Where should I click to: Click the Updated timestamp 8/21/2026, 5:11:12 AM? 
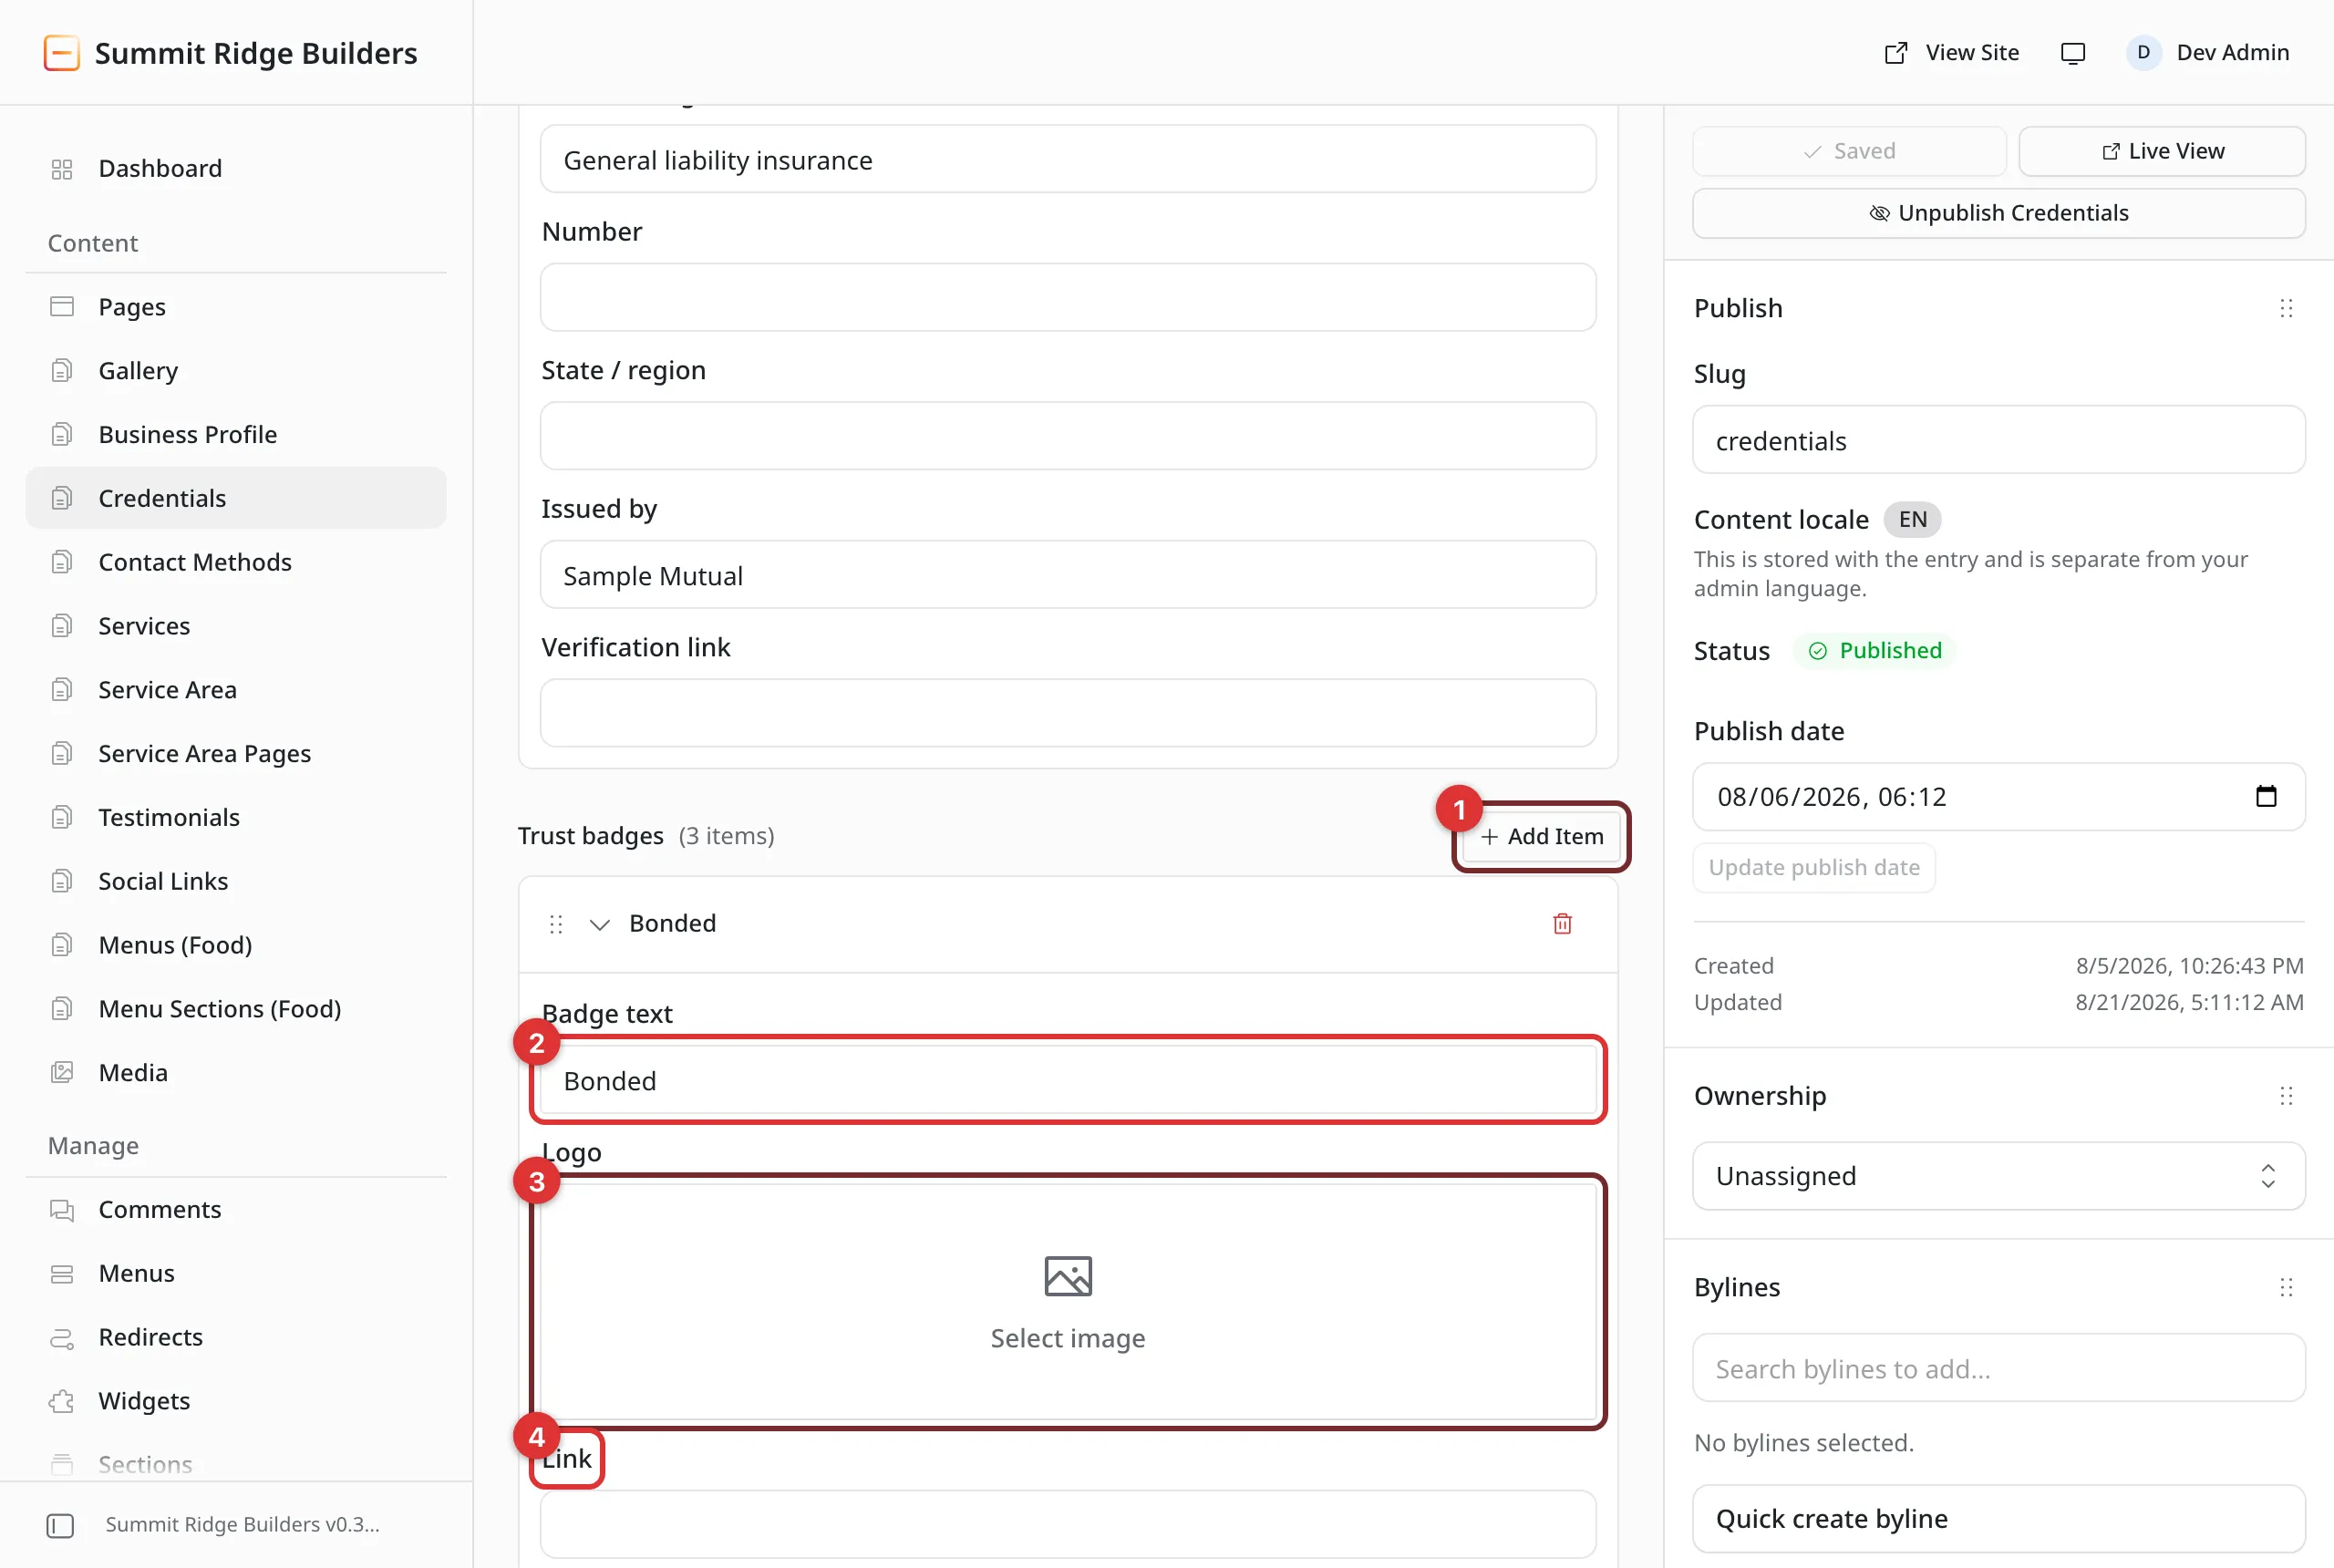2189,1002
